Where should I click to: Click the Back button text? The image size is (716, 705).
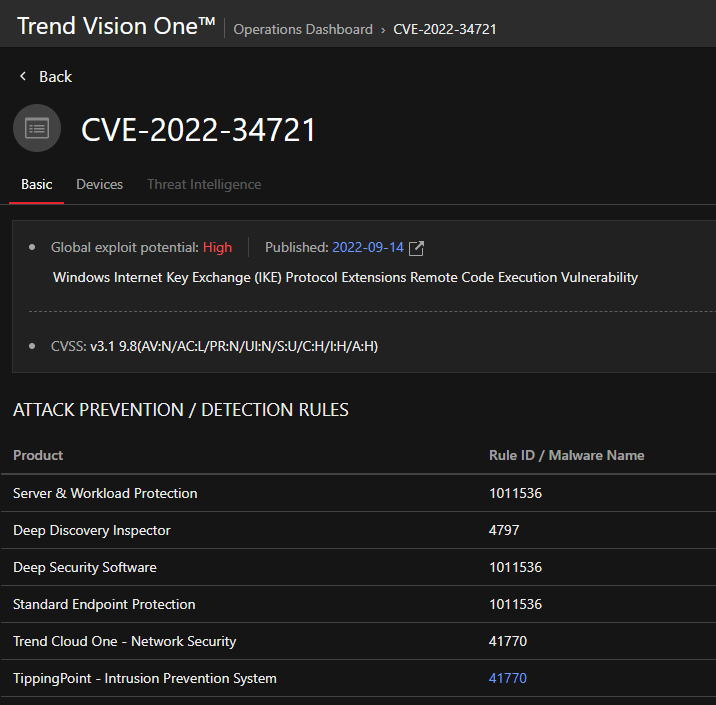click(x=55, y=77)
